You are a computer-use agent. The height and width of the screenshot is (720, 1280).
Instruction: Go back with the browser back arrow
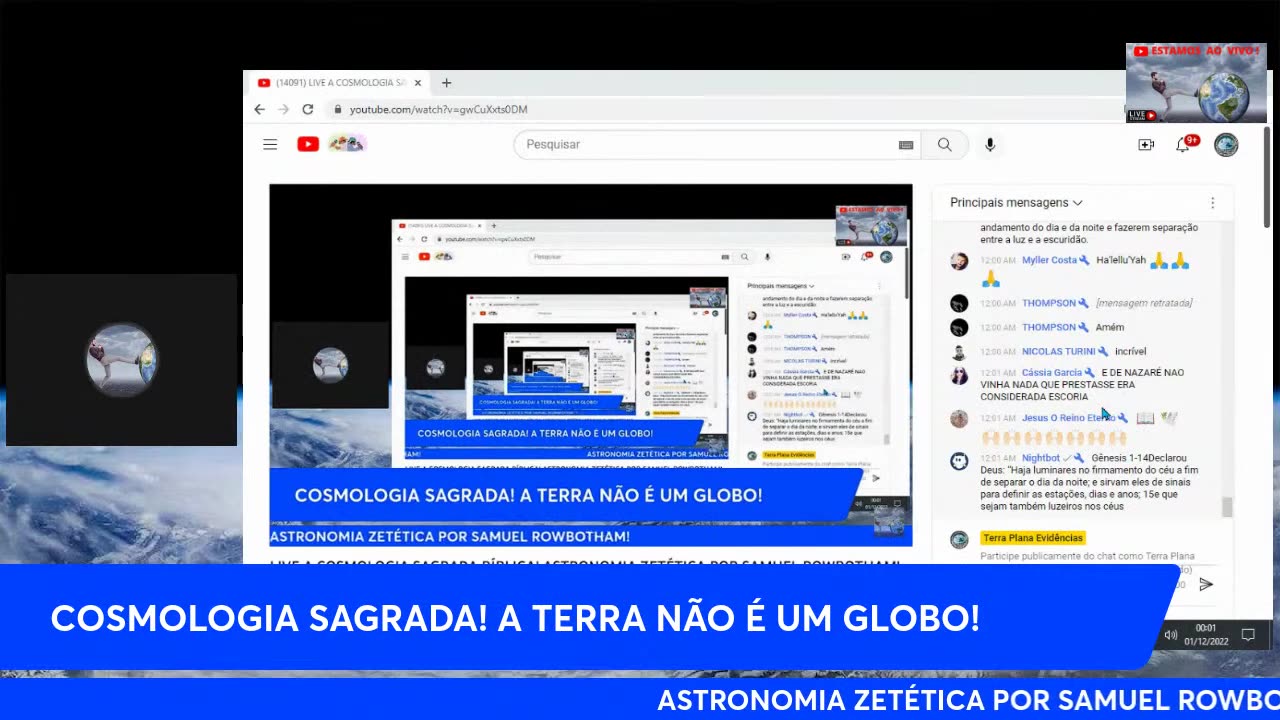point(260,109)
